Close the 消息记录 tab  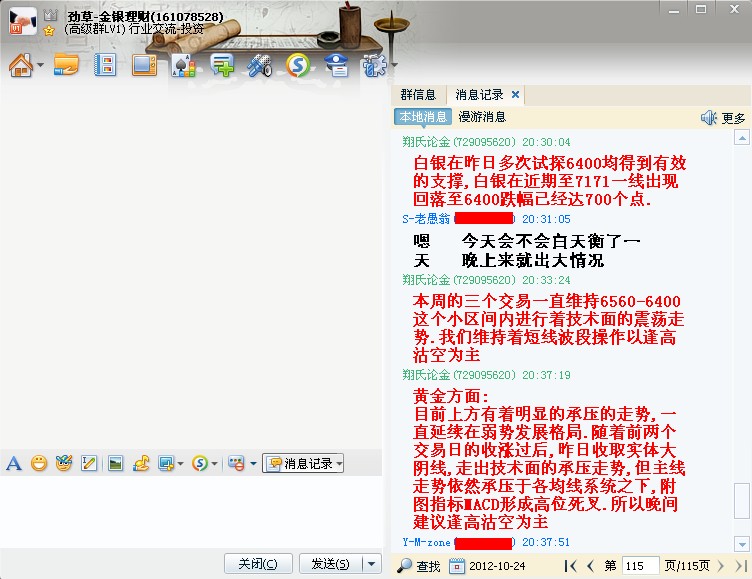516,95
